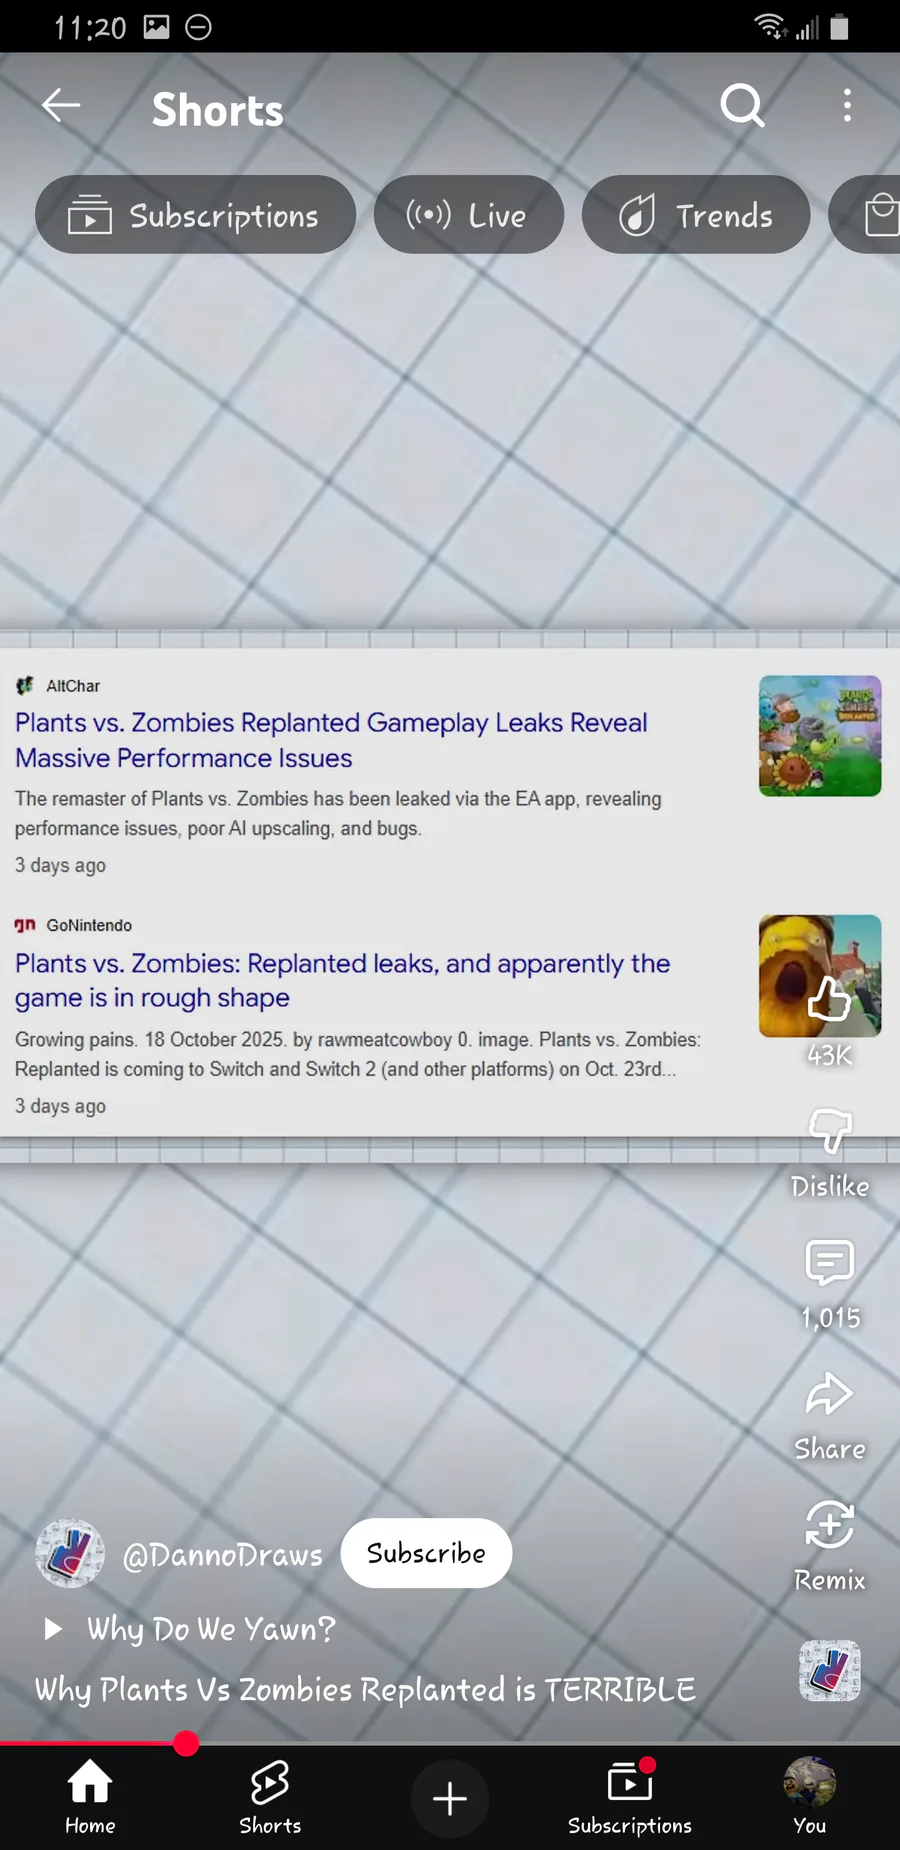This screenshot has height=1850, width=900.
Task: Open the @DannoDraws channel name
Action: pyautogui.click(x=222, y=1555)
